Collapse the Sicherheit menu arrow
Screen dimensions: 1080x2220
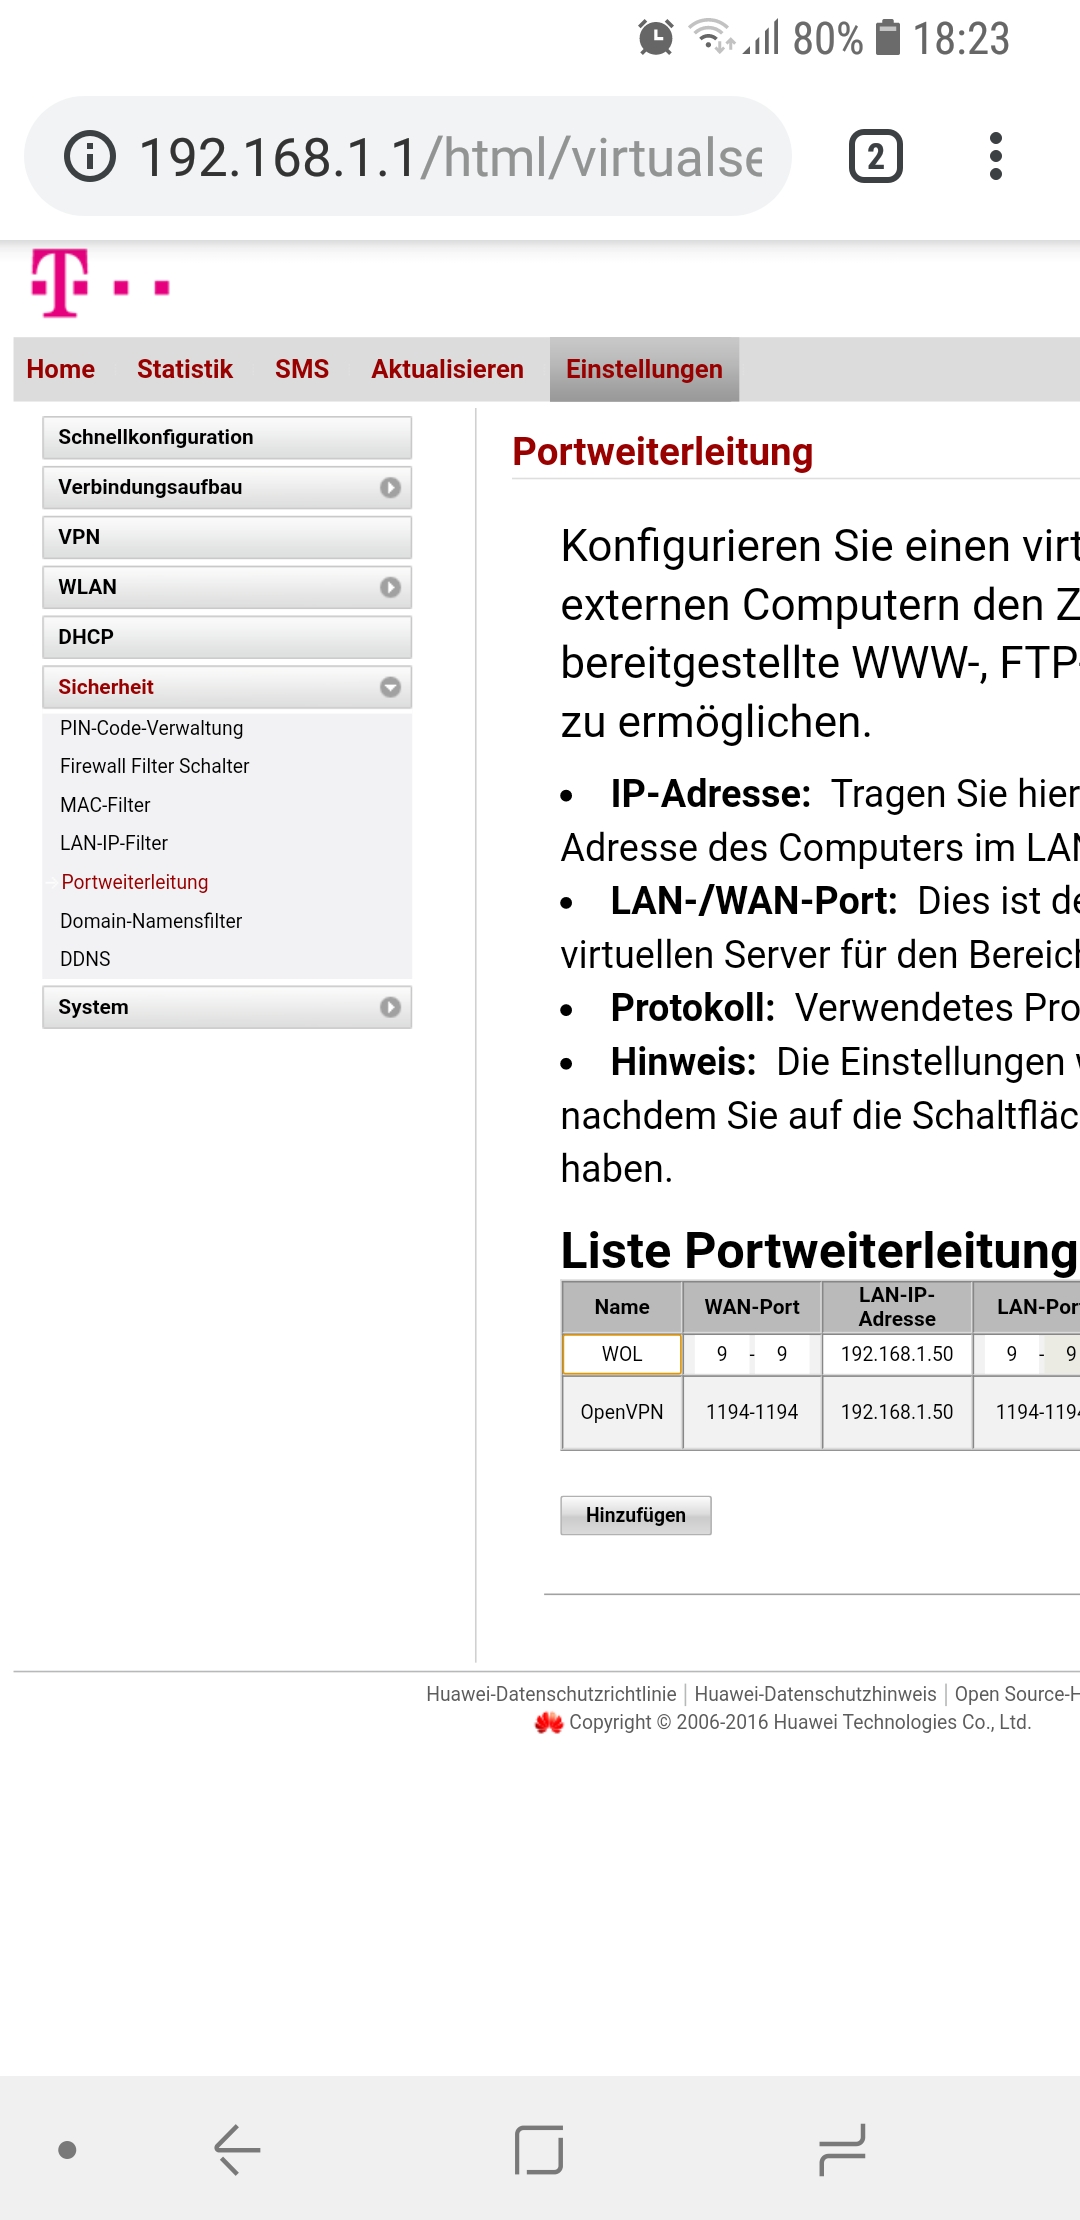pos(390,687)
